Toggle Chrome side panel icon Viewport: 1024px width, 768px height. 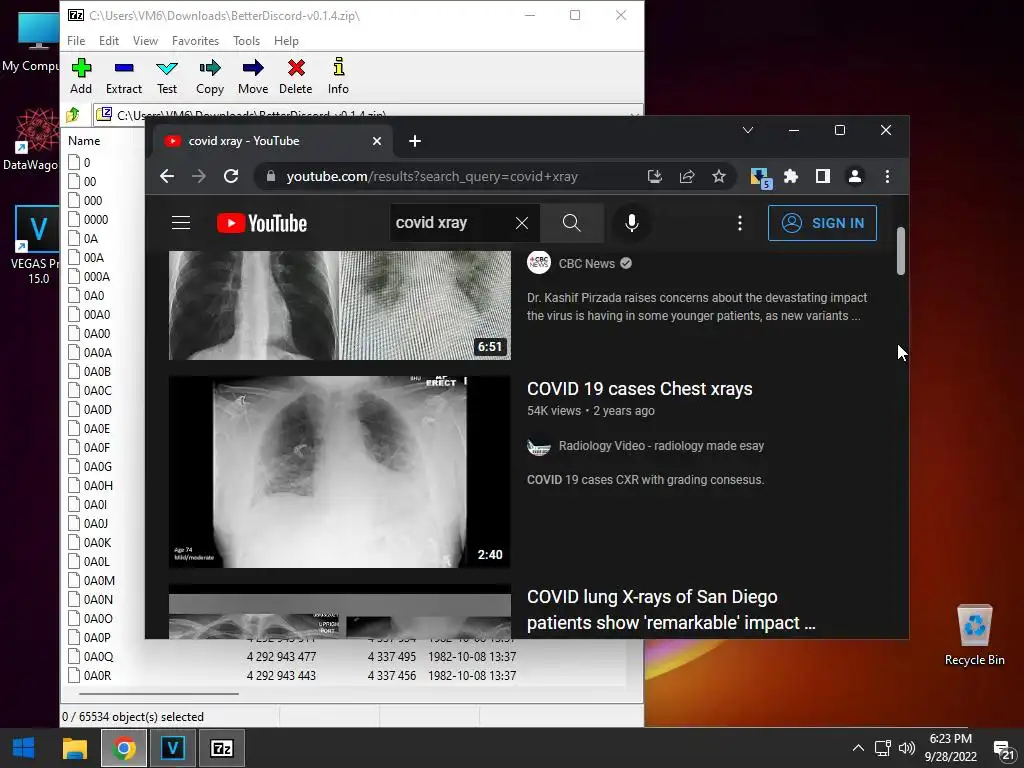(823, 176)
